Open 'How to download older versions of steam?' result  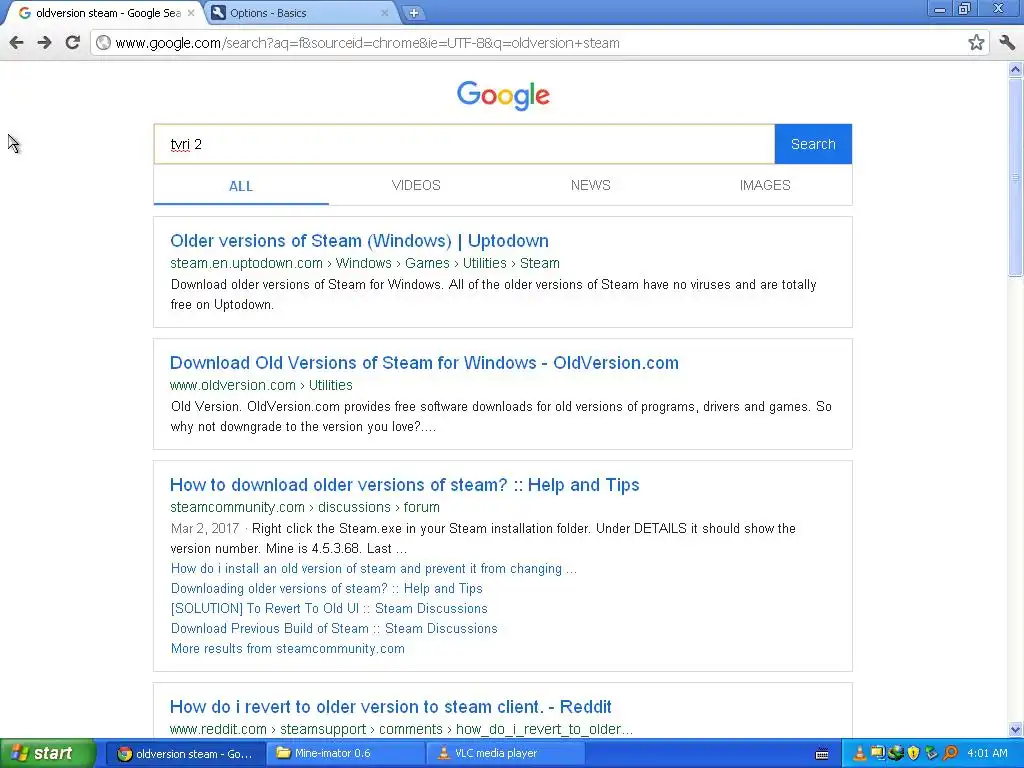404,485
